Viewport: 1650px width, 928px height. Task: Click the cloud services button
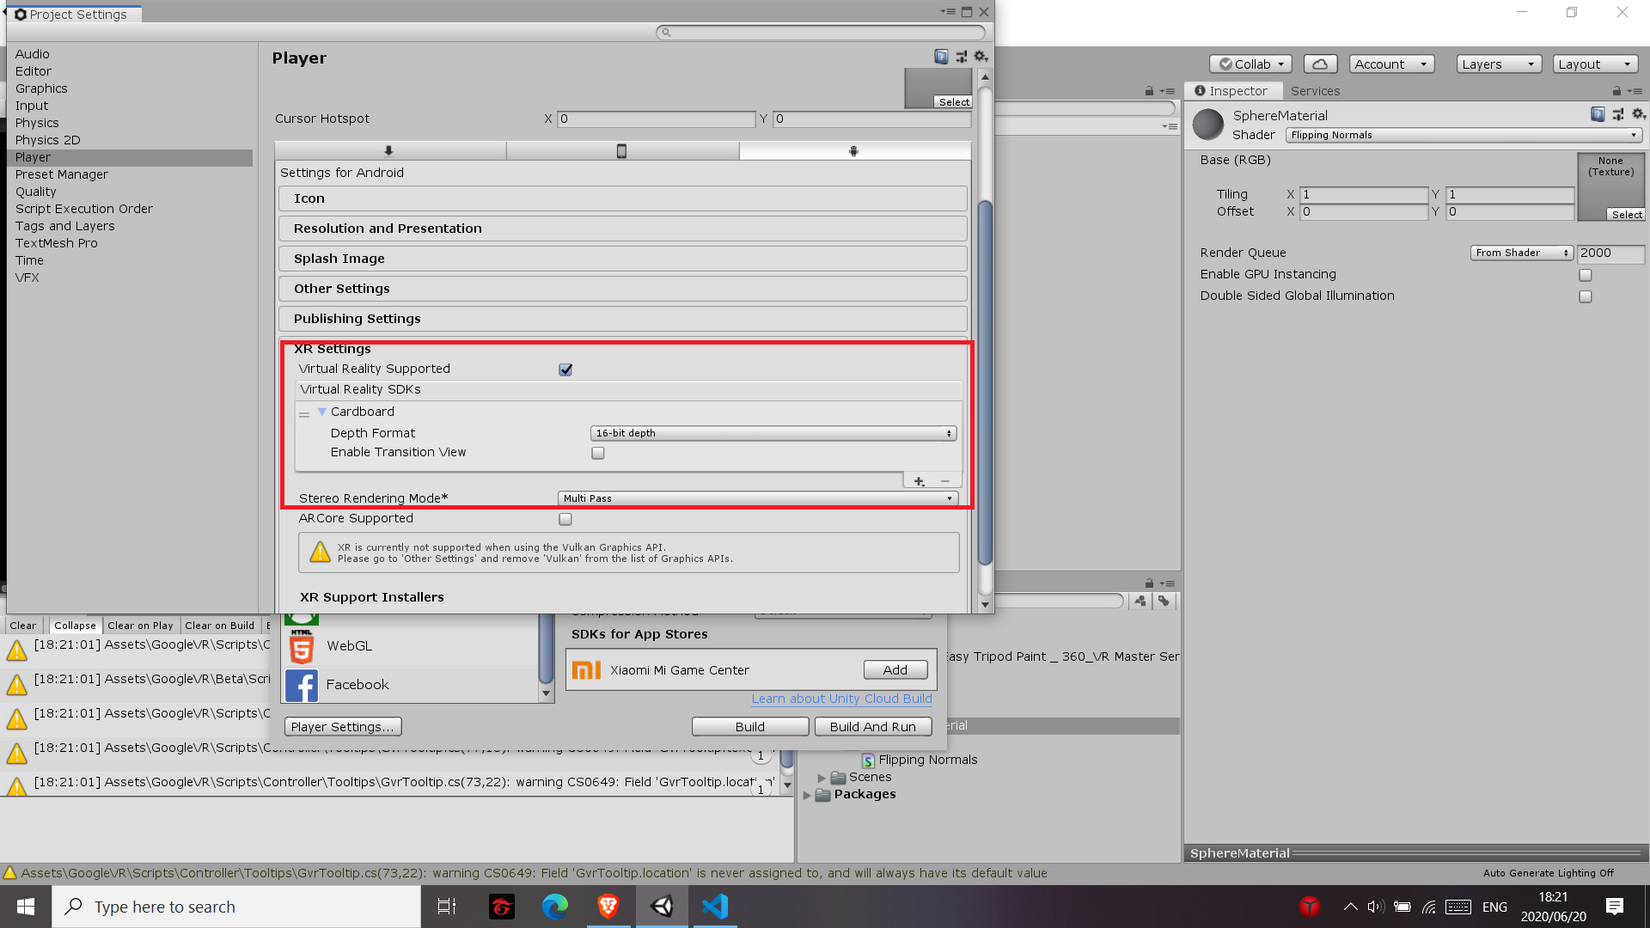(x=1320, y=64)
